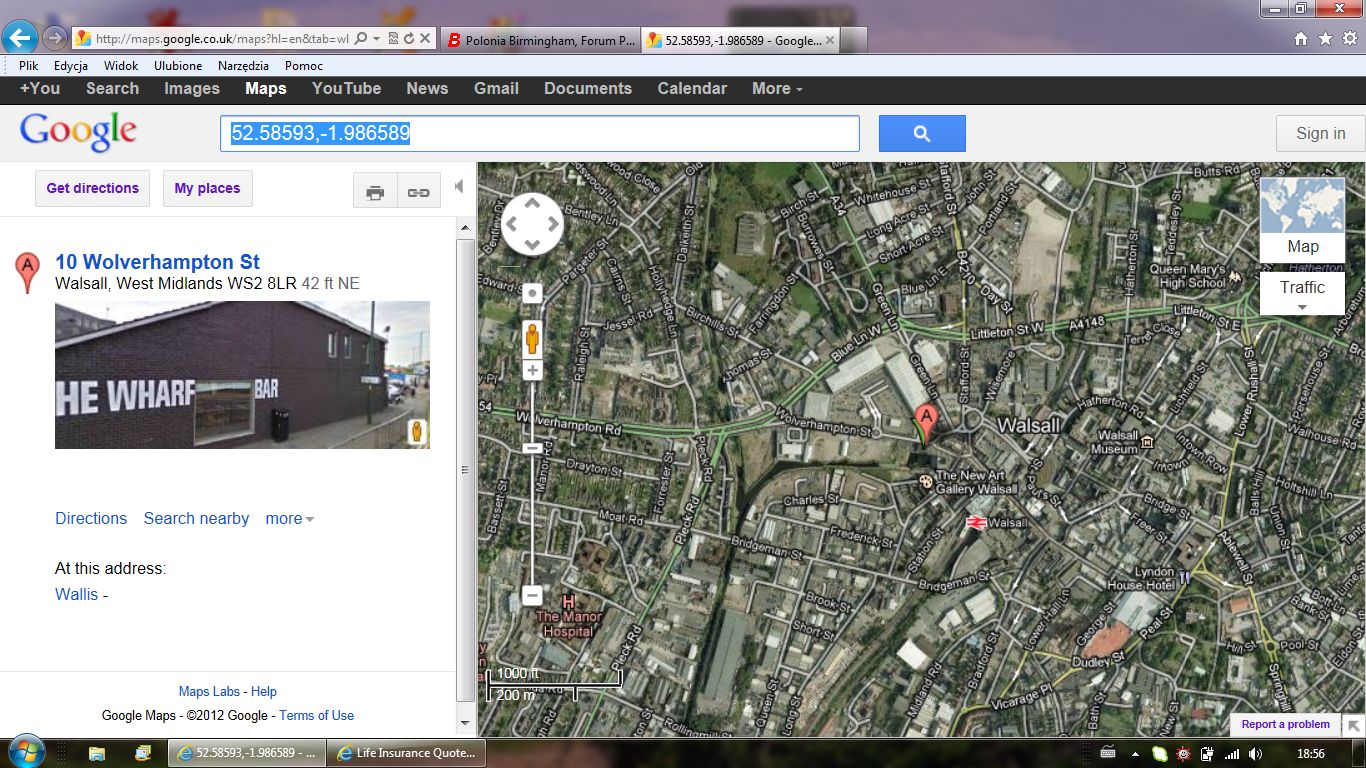
Task: Click the zoom in plus button
Action: [x=532, y=371]
